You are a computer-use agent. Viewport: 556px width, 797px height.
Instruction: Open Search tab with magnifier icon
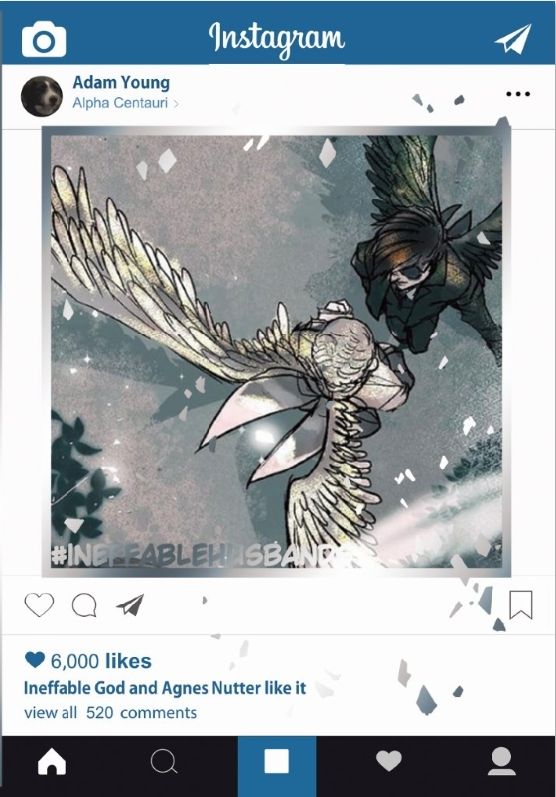pyautogui.click(x=164, y=762)
